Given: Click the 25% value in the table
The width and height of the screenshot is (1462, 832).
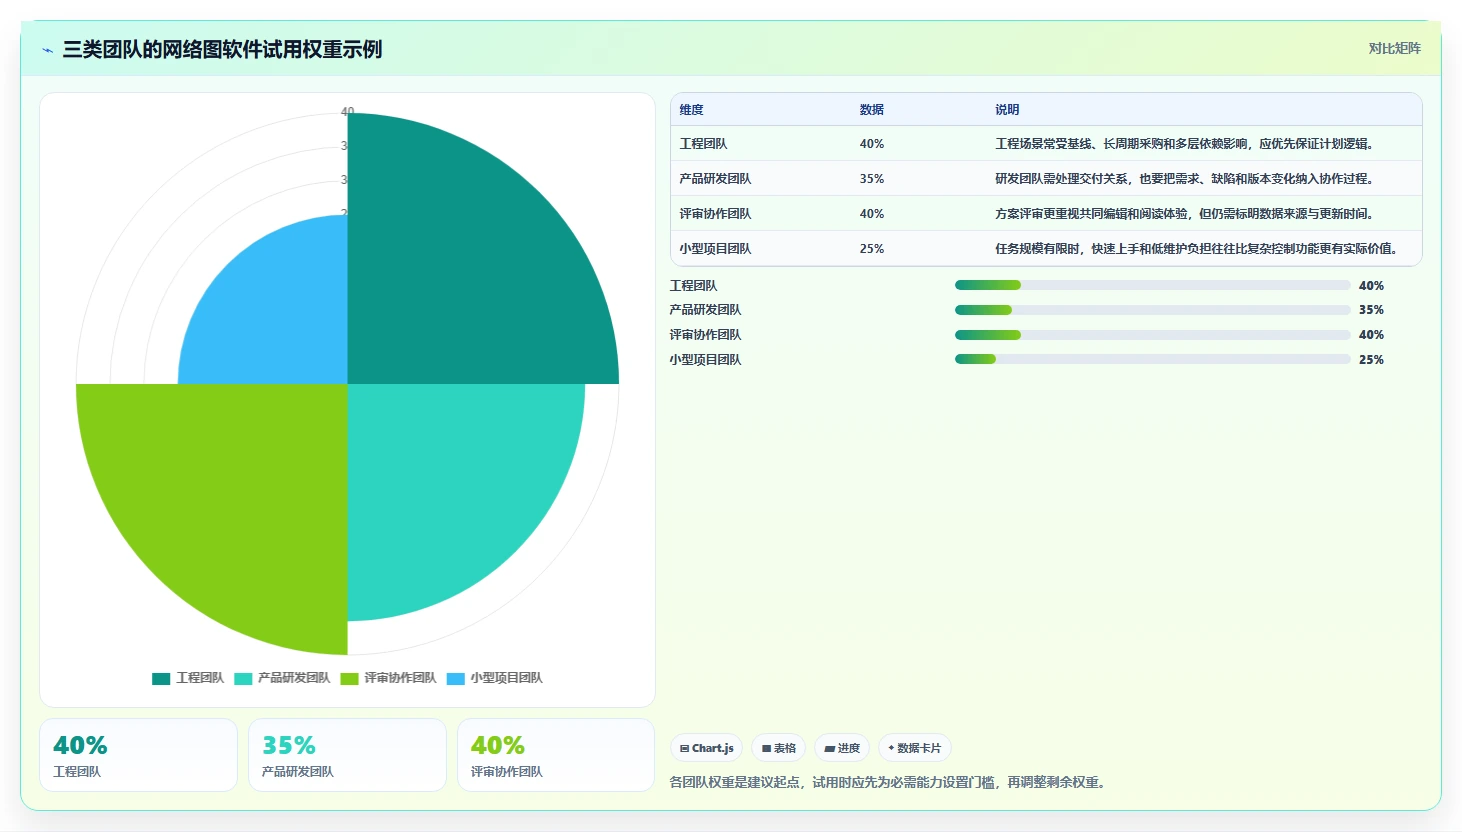Looking at the screenshot, I should coord(872,249).
